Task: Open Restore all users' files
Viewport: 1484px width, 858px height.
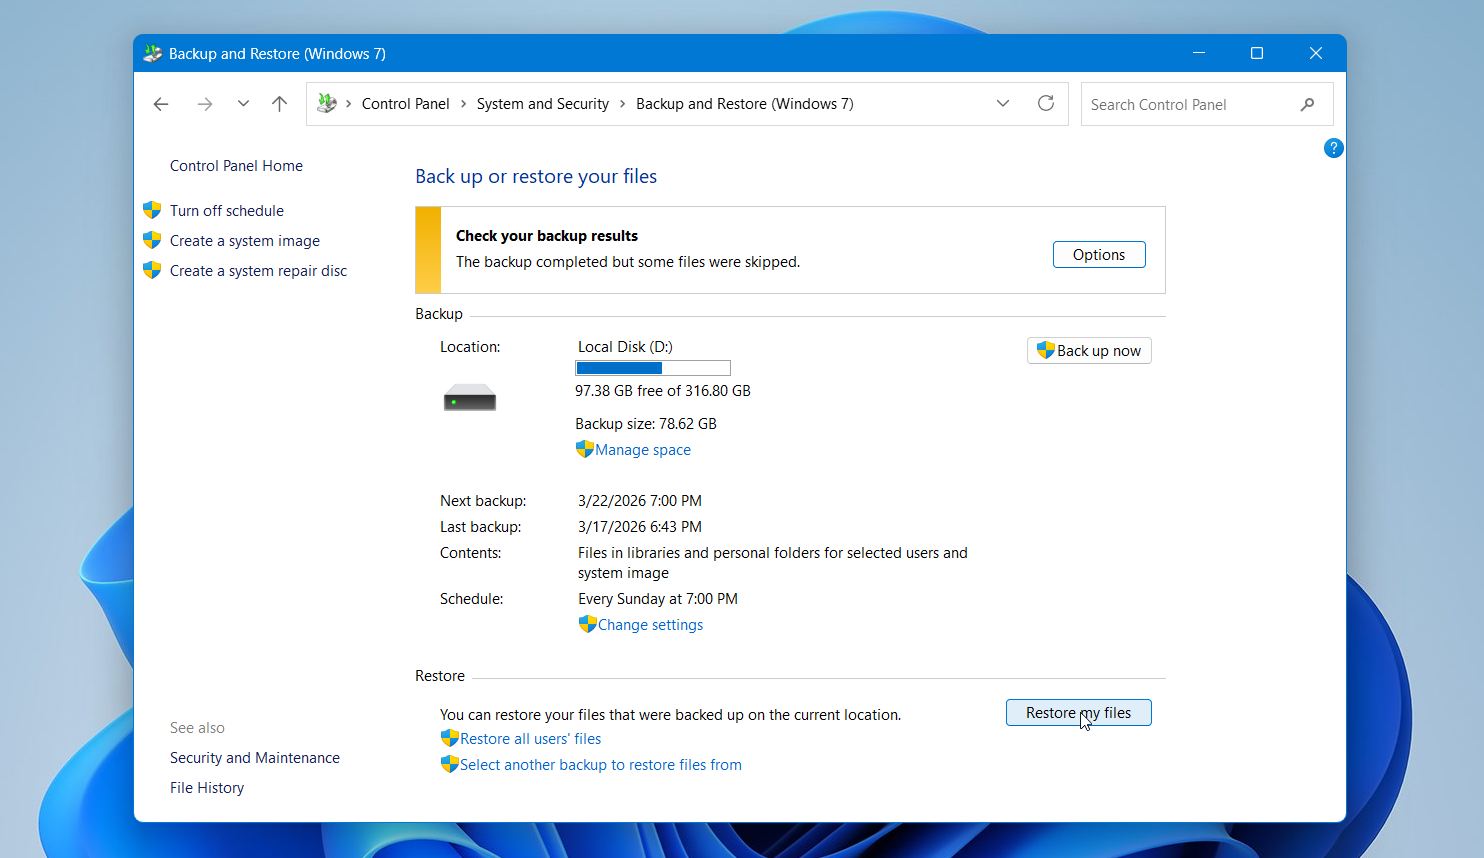Action: 530,738
